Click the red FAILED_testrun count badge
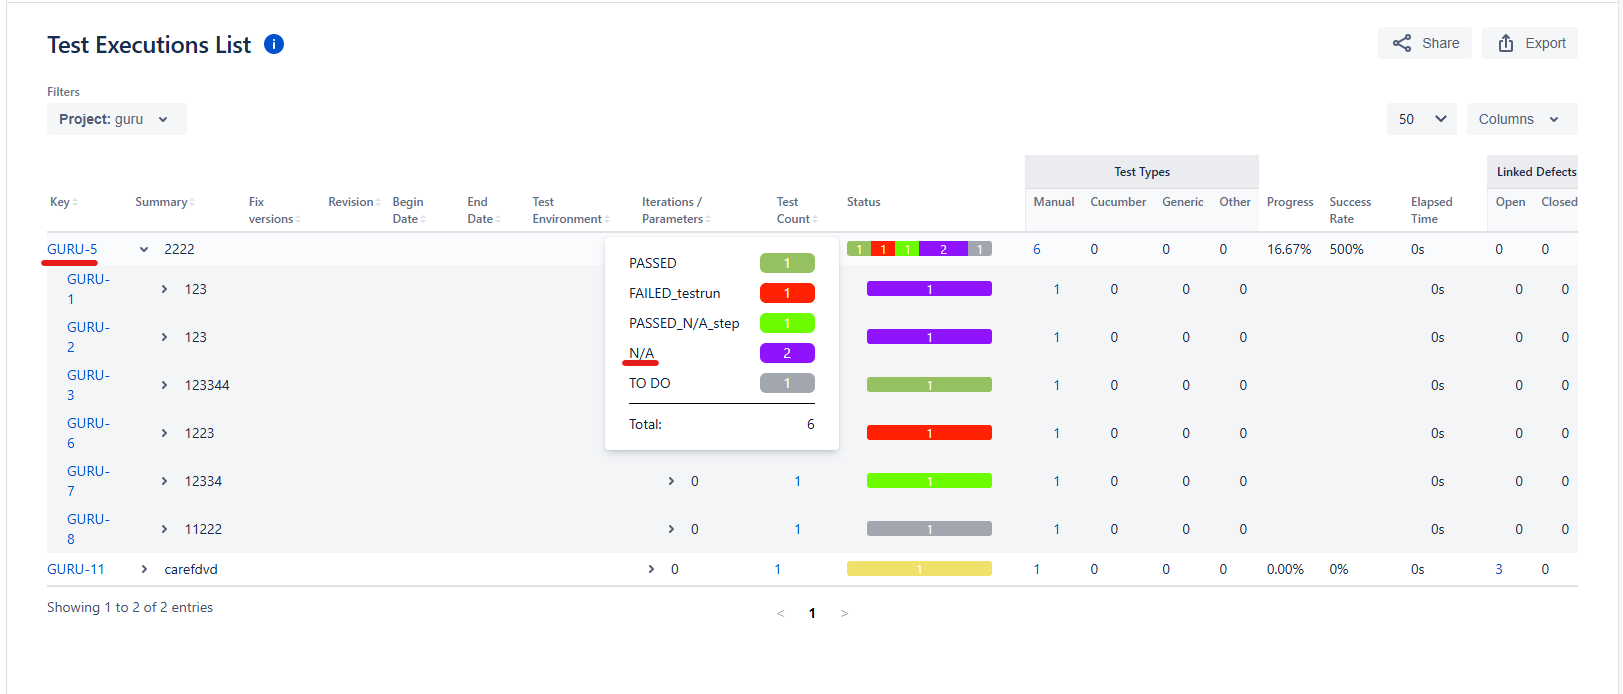The width and height of the screenshot is (1623, 694). point(787,293)
